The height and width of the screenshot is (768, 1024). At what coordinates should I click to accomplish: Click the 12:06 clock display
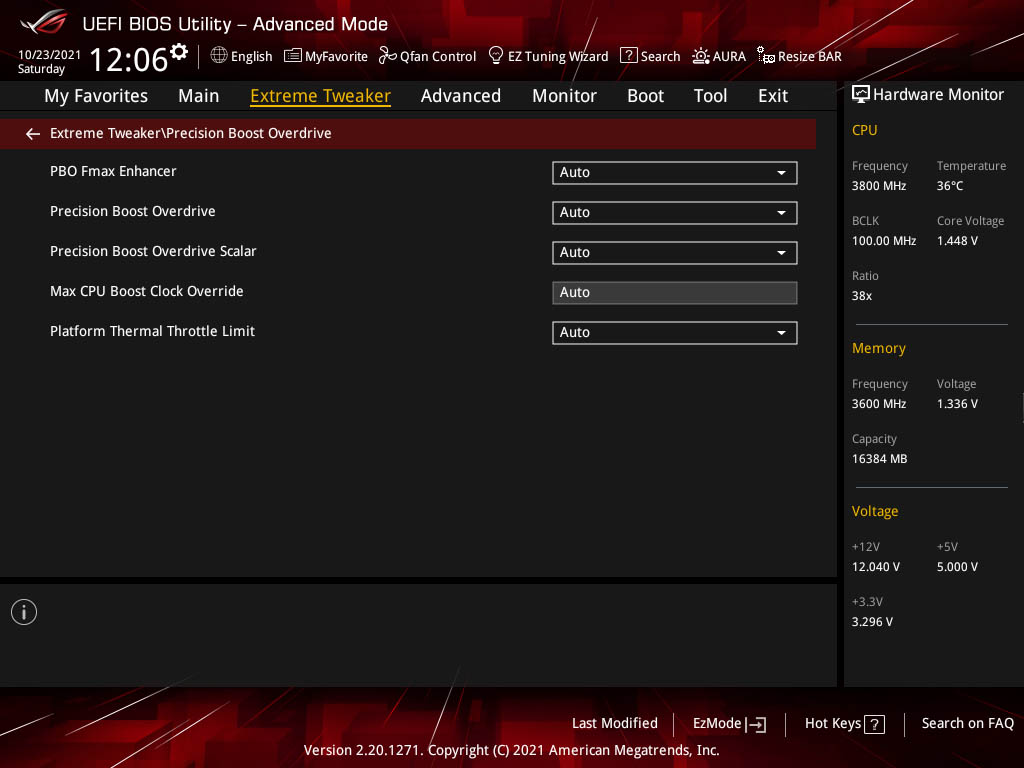point(129,59)
